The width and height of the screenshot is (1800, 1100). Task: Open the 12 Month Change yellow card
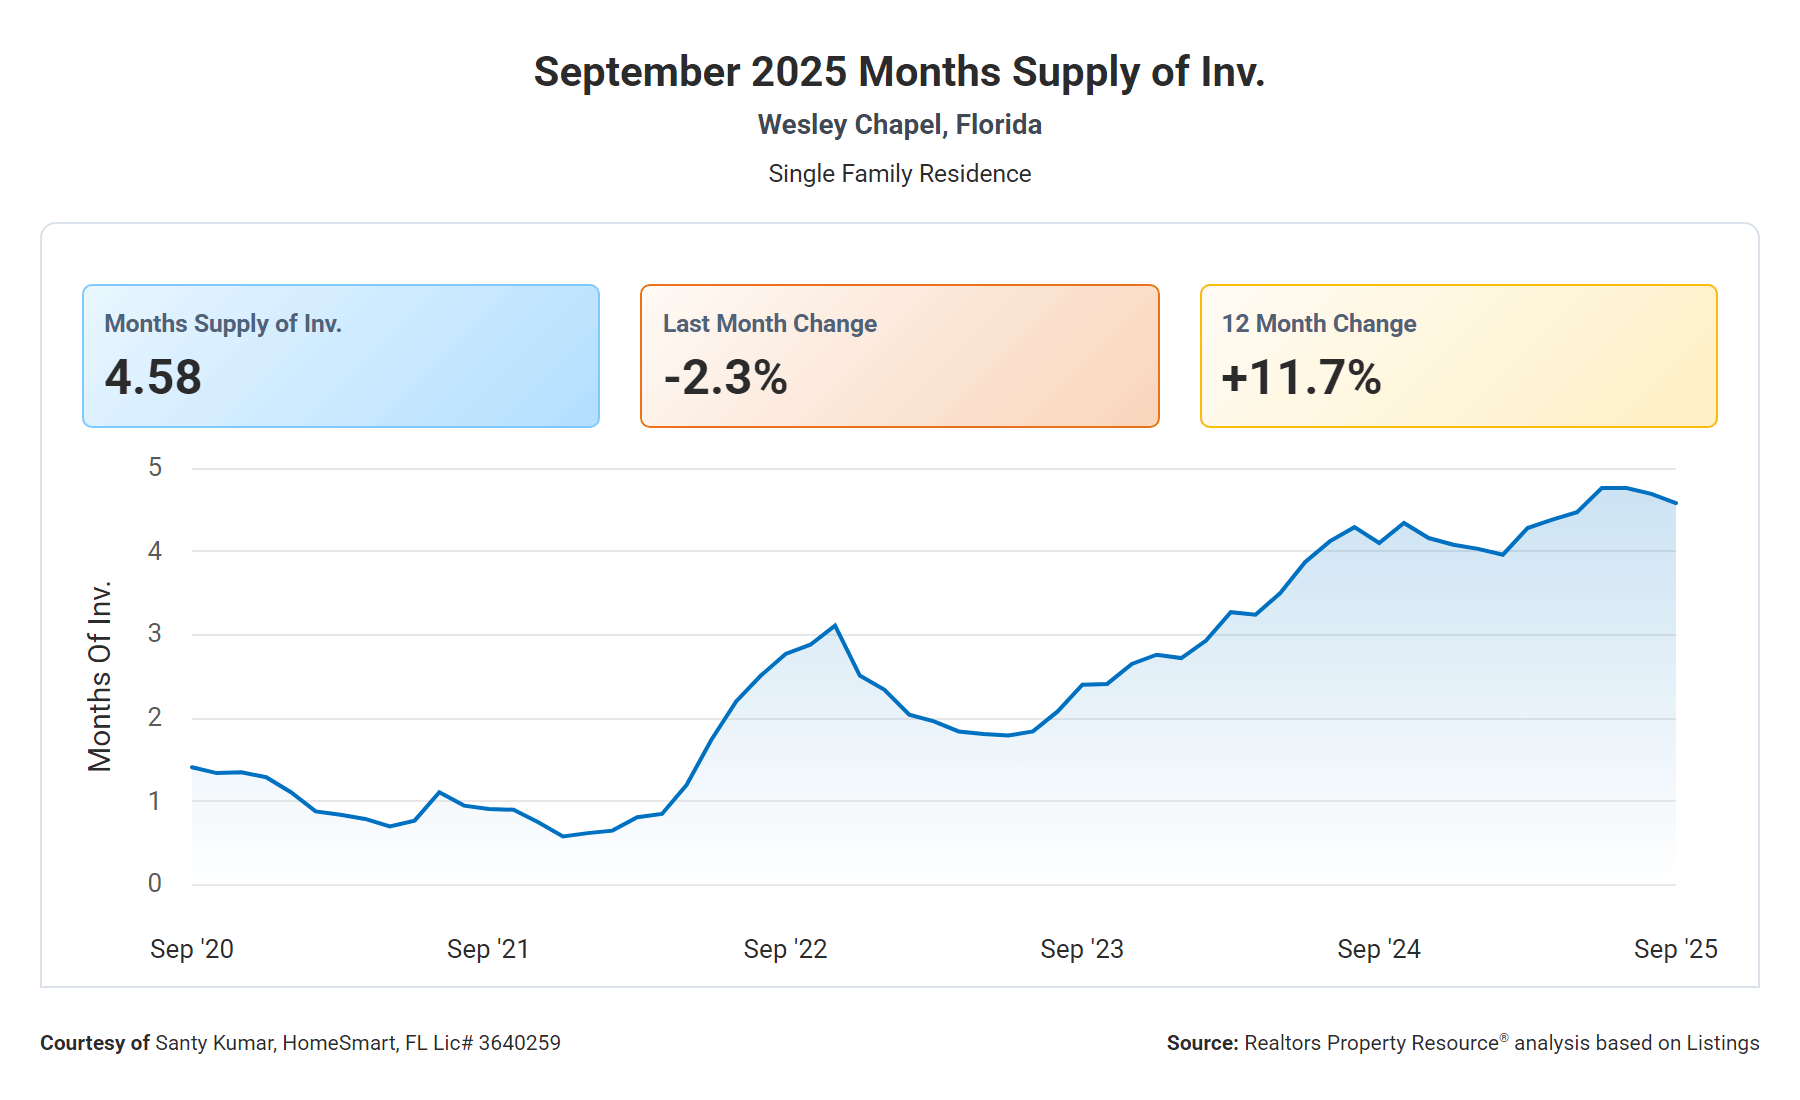(1458, 356)
